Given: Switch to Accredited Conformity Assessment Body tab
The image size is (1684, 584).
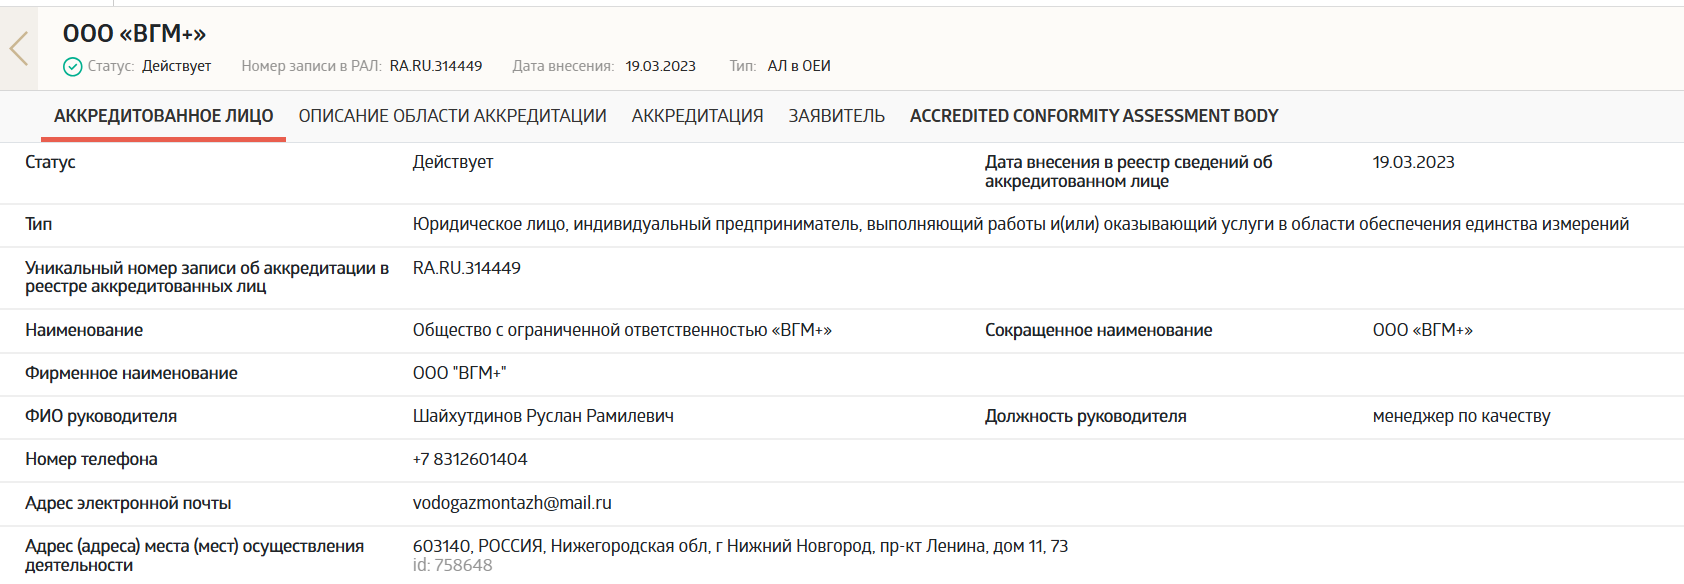Looking at the screenshot, I should (x=1093, y=116).
